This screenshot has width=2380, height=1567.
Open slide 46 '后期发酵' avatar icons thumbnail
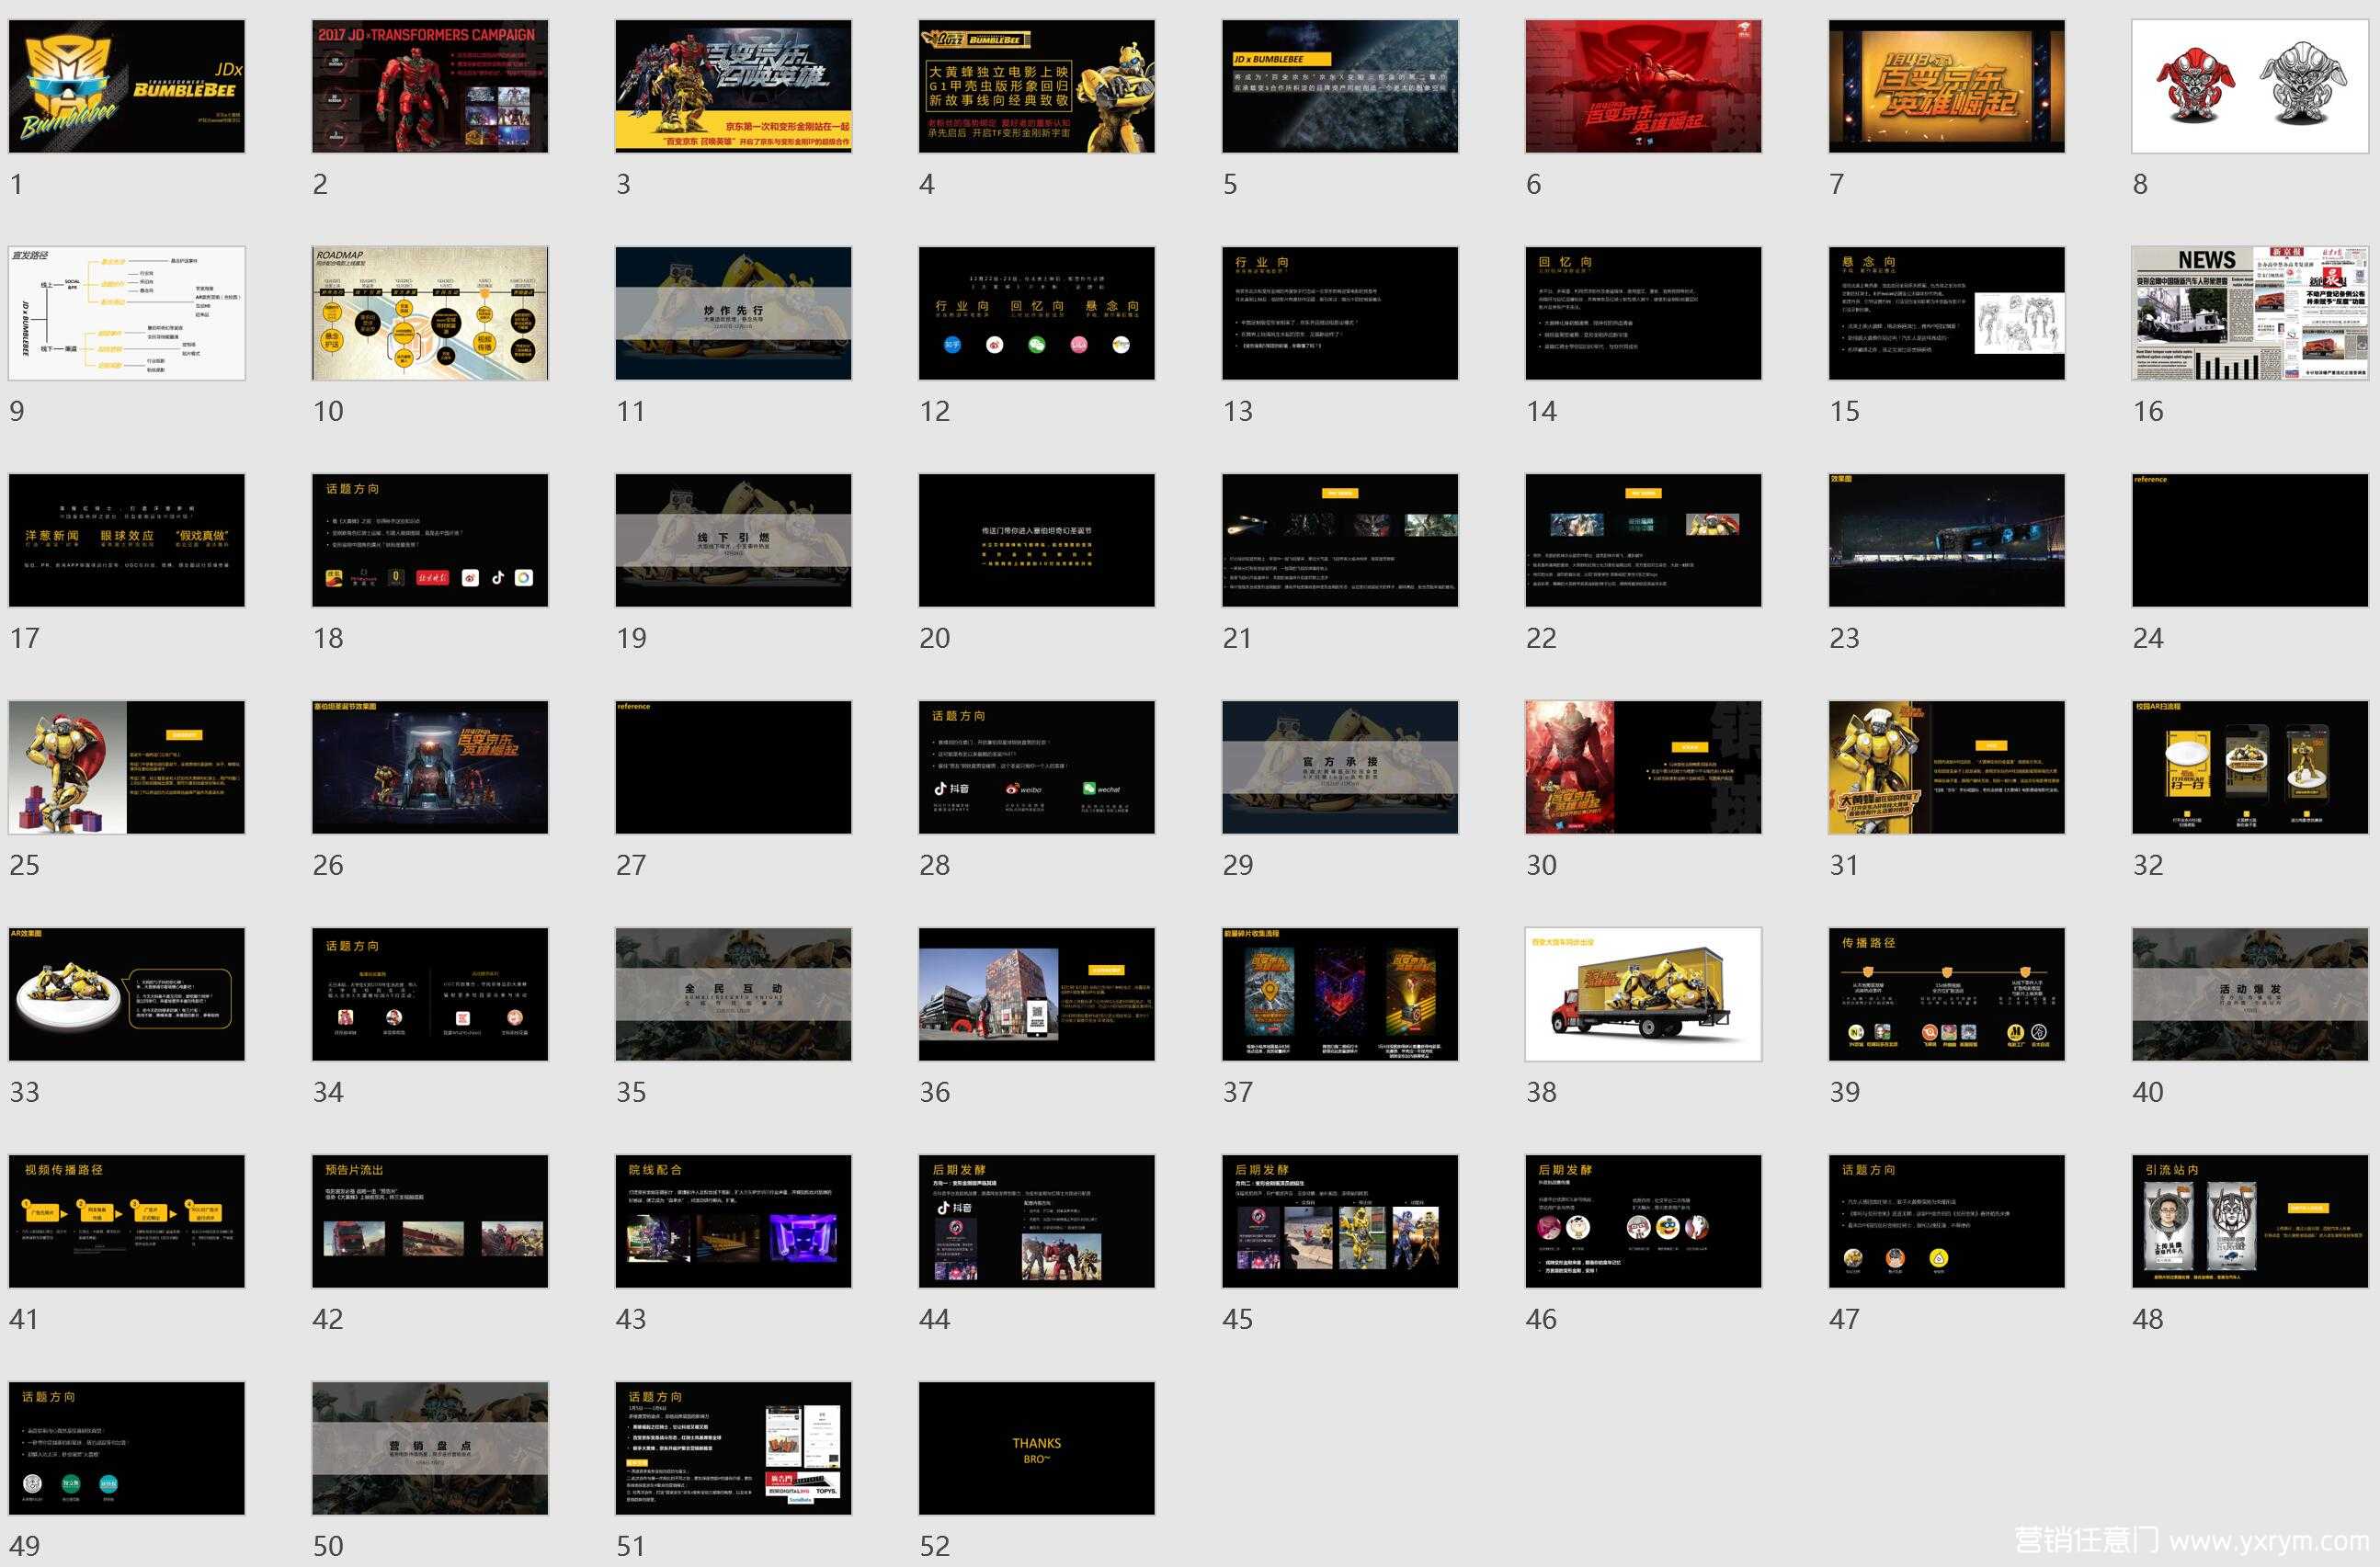pyautogui.click(x=1643, y=1221)
